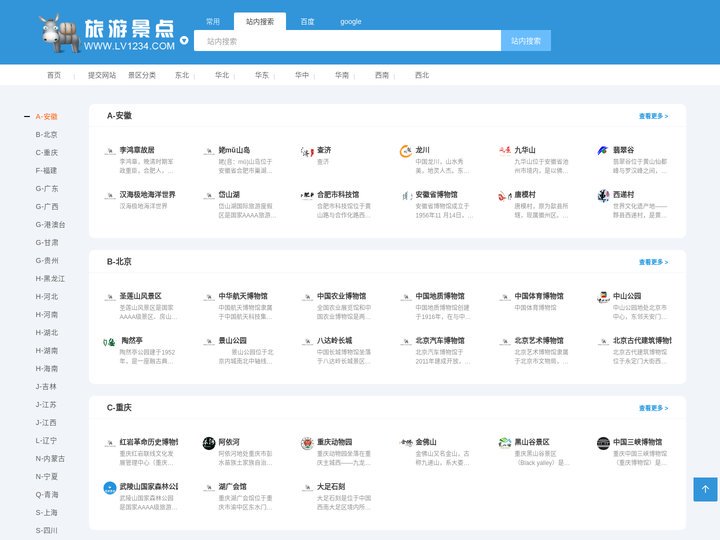Switch to the google search tab
Screen dimensions: 720x540
point(350,22)
